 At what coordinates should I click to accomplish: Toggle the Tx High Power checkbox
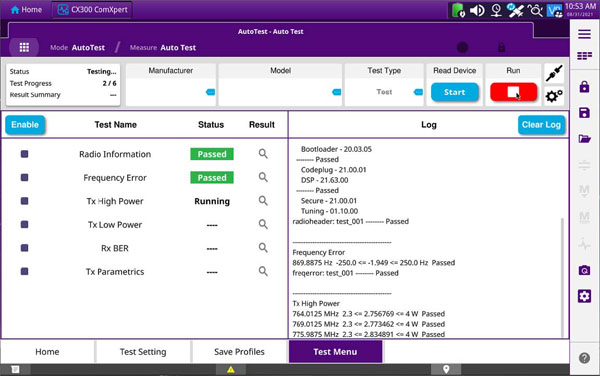click(24, 201)
